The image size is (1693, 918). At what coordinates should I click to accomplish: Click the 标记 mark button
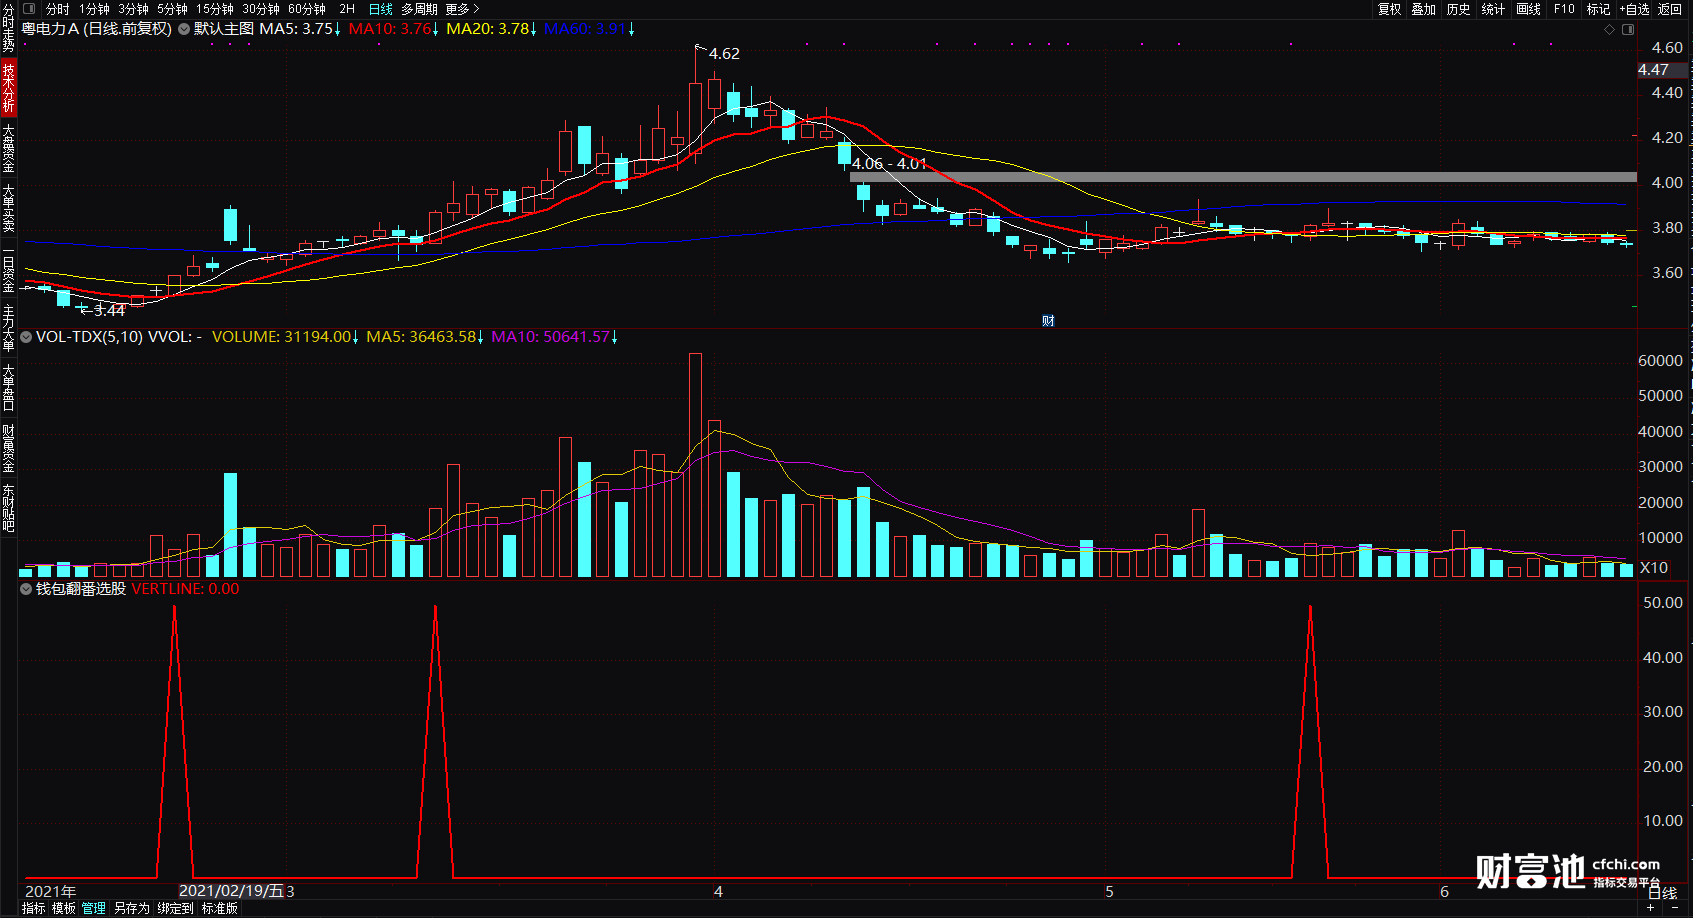click(x=1598, y=9)
